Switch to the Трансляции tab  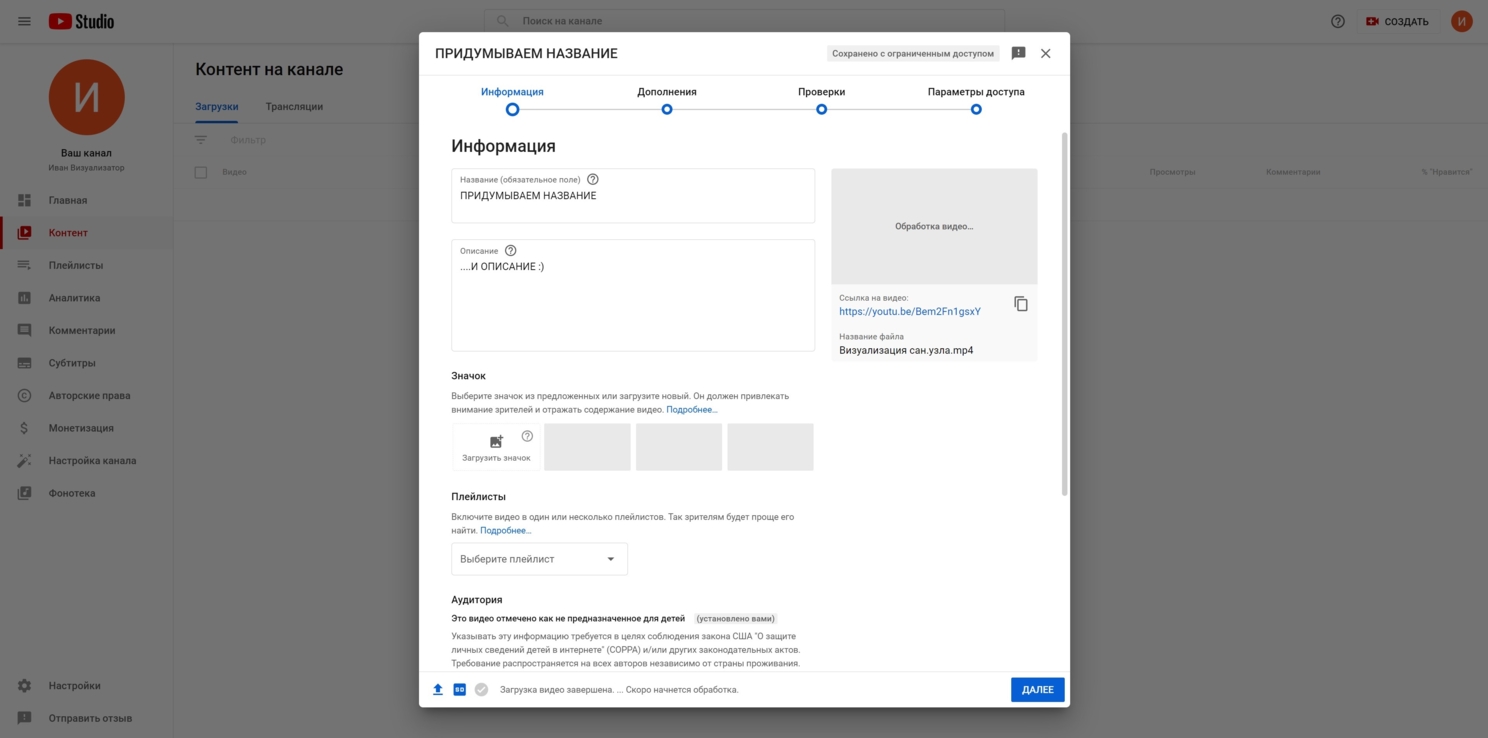pyautogui.click(x=294, y=106)
